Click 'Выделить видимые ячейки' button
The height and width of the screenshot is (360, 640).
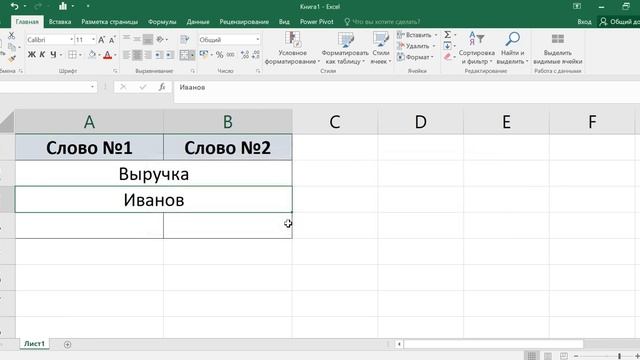(x=558, y=48)
